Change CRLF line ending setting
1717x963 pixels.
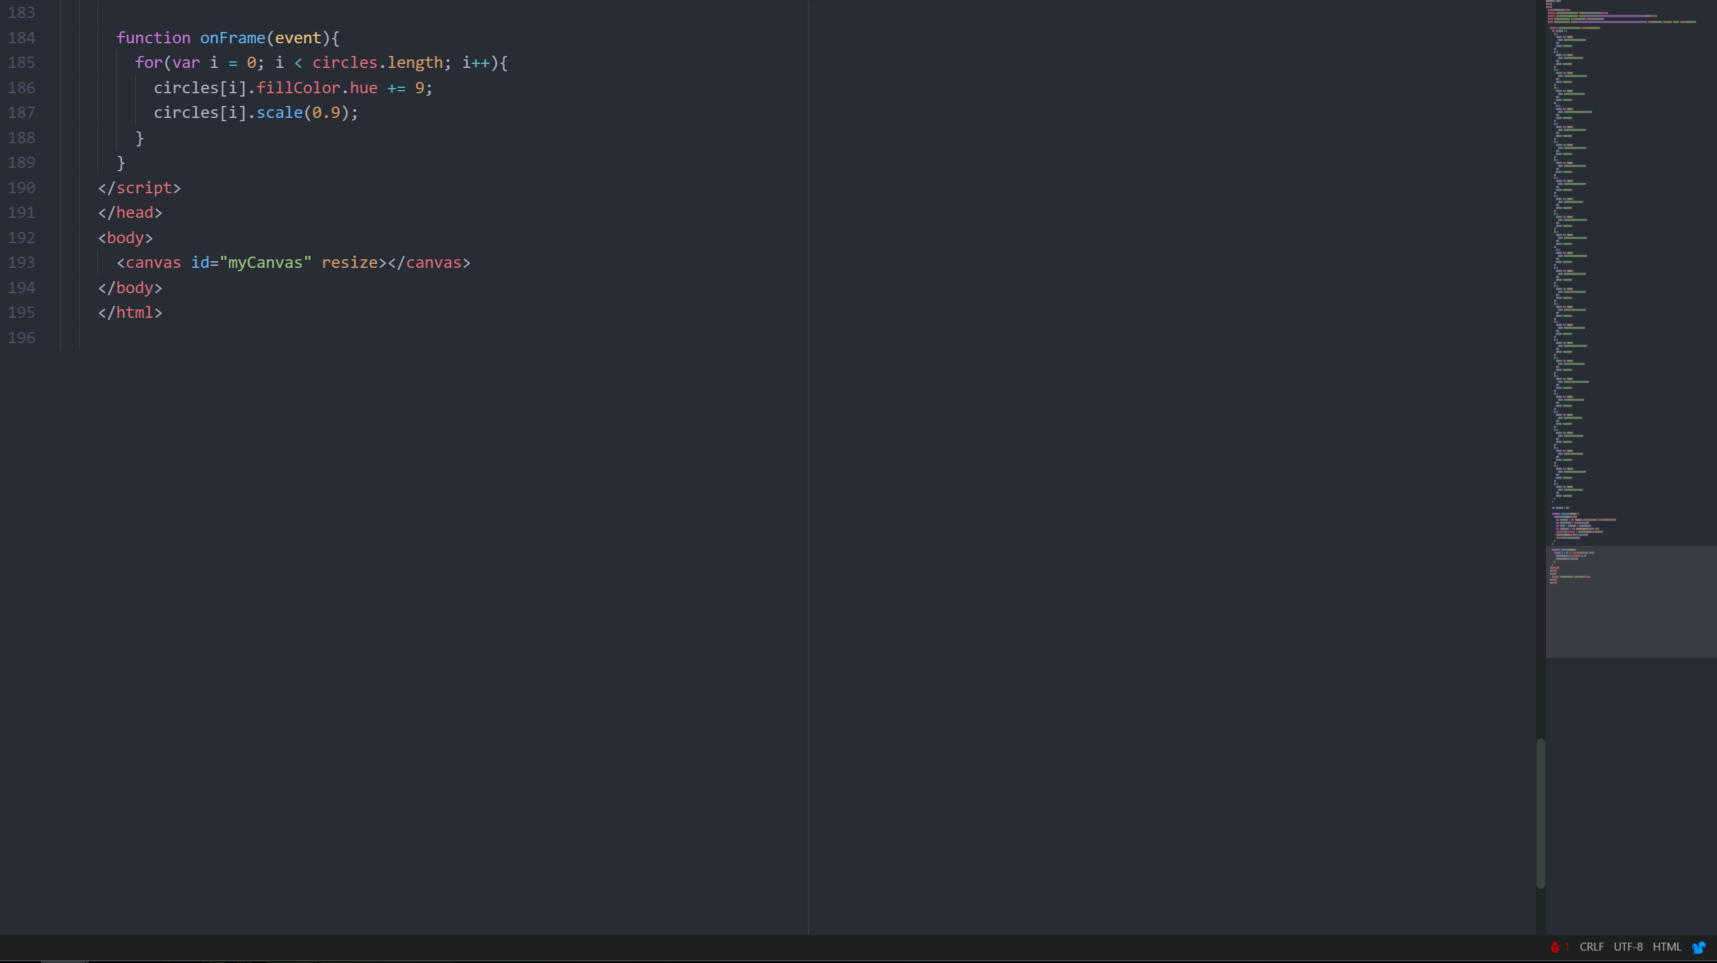1591,947
